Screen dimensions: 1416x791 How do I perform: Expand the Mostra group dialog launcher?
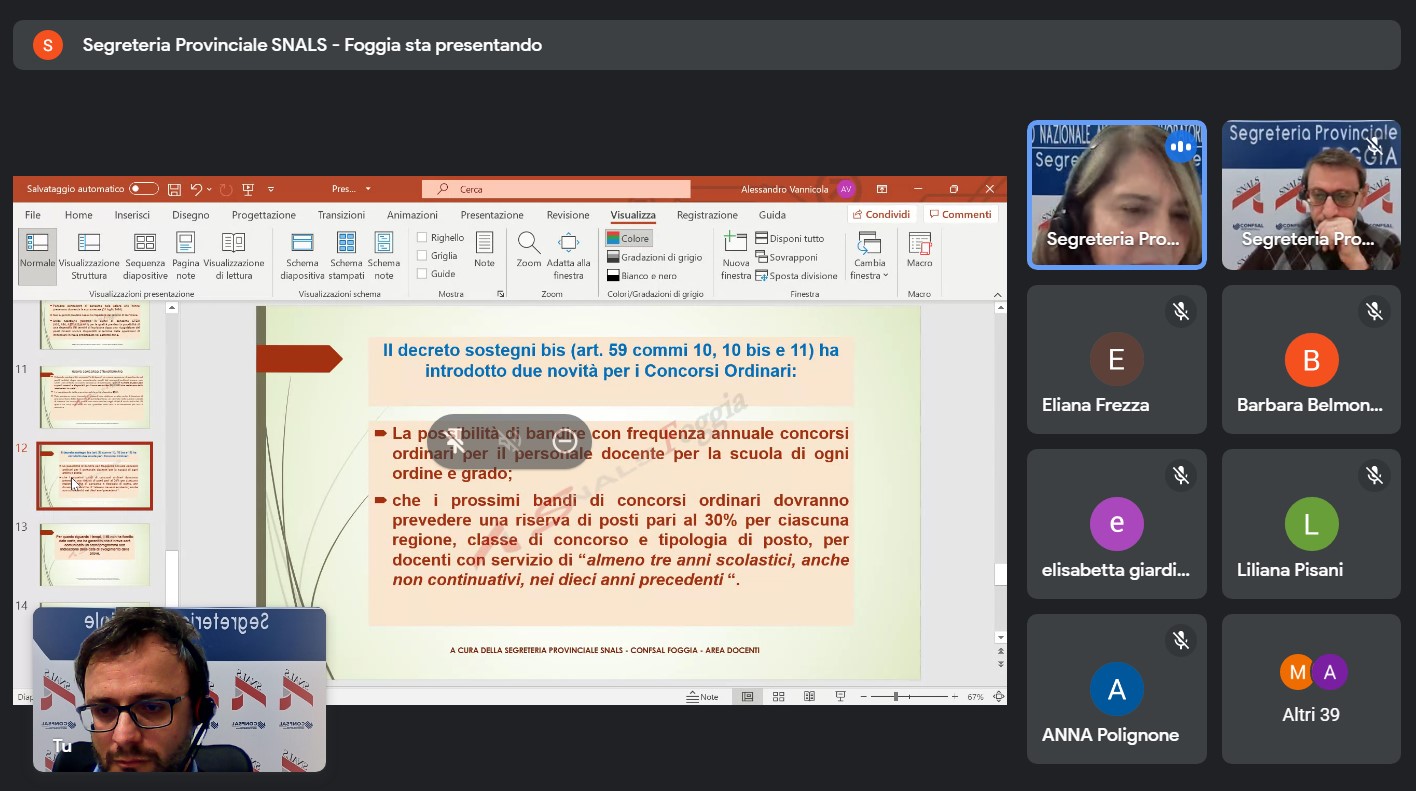pyautogui.click(x=501, y=294)
